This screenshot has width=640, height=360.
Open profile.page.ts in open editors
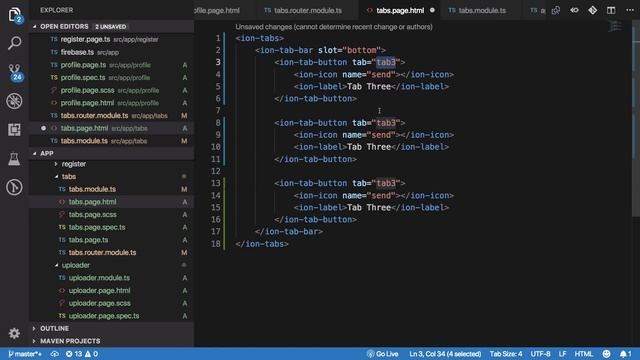pos(112,65)
